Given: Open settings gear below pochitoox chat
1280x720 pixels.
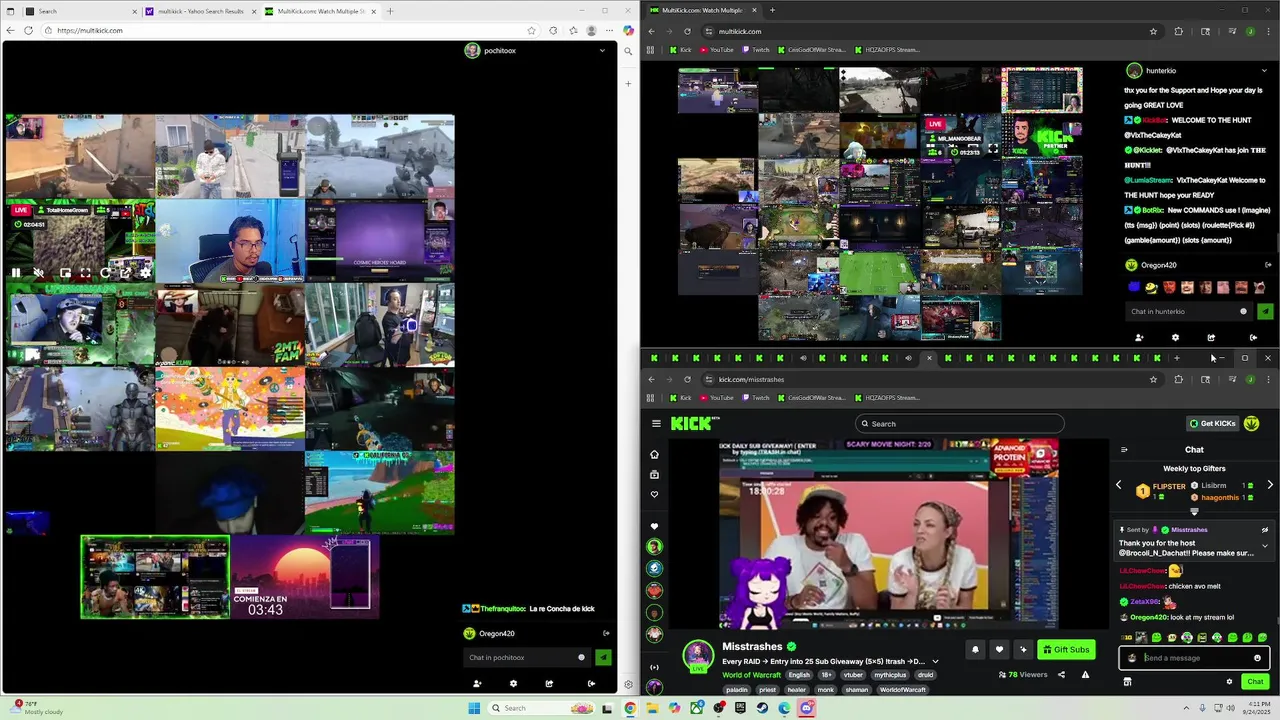Looking at the screenshot, I should pos(513,684).
